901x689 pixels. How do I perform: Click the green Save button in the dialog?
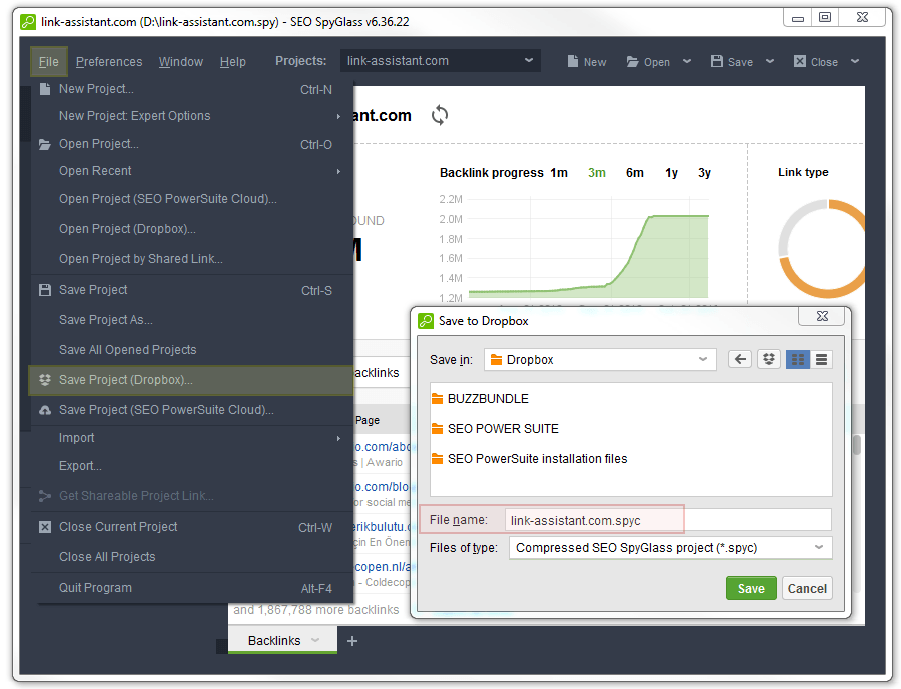pyautogui.click(x=751, y=588)
